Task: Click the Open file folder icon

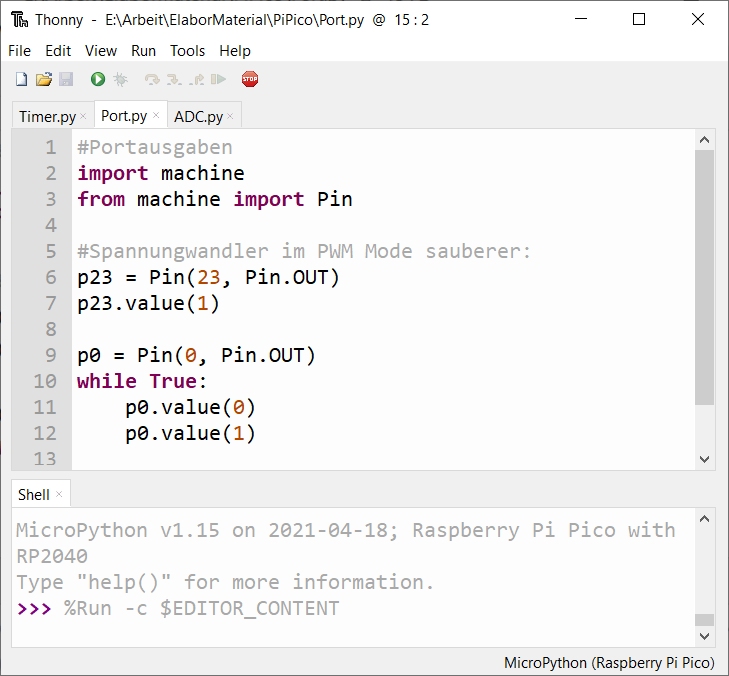Action: pyautogui.click(x=43, y=79)
